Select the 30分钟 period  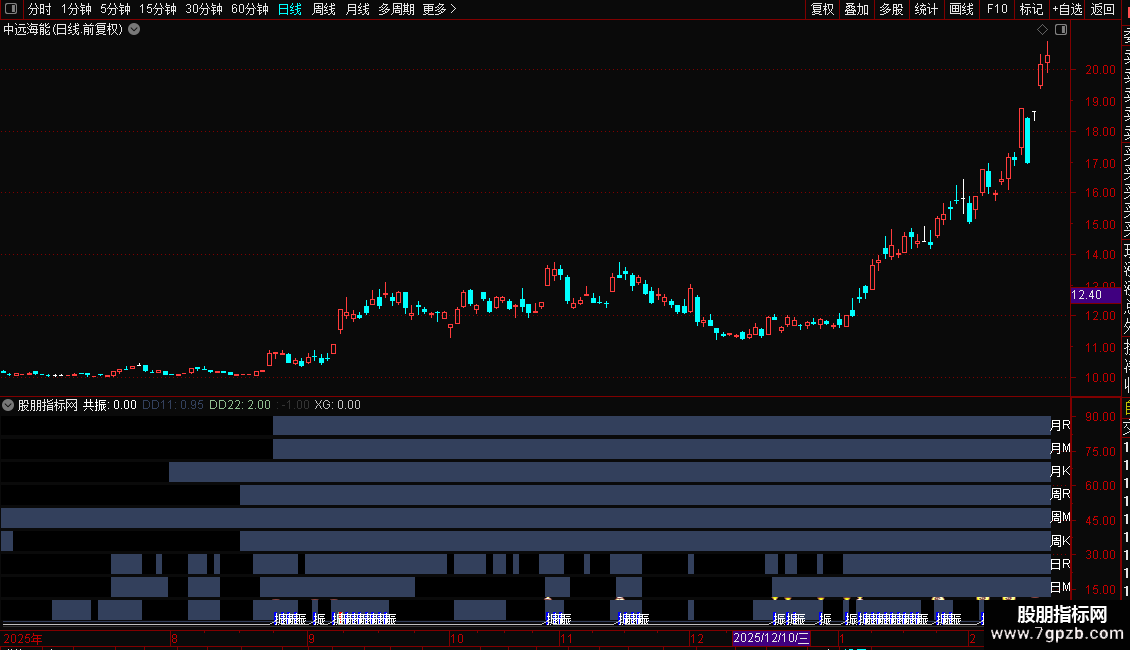click(x=203, y=9)
